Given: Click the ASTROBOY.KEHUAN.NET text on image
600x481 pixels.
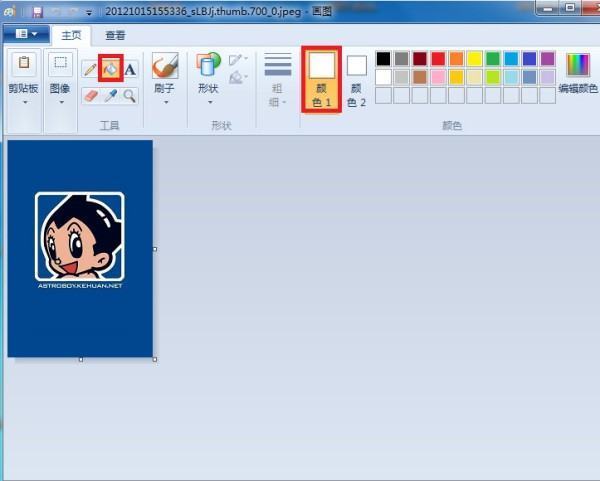Looking at the screenshot, I should tap(80, 286).
